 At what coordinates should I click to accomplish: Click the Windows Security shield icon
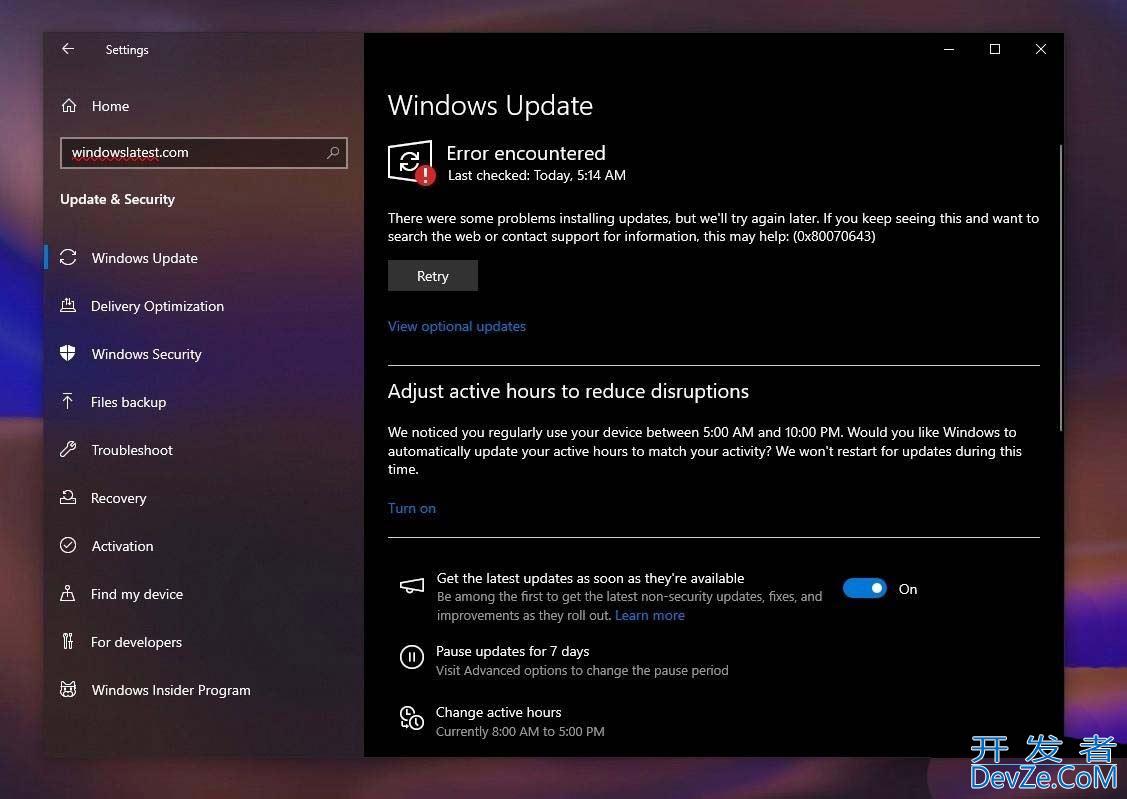click(x=68, y=353)
